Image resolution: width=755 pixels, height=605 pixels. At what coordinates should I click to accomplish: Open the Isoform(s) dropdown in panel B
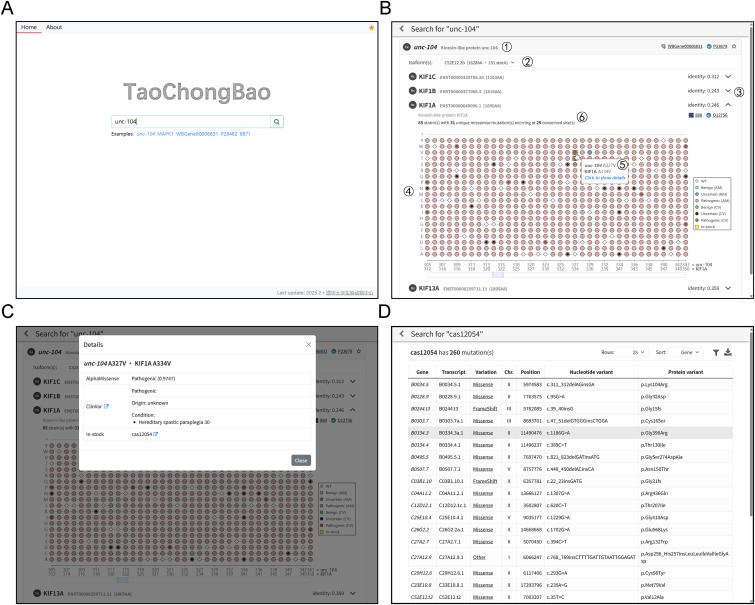[477, 63]
